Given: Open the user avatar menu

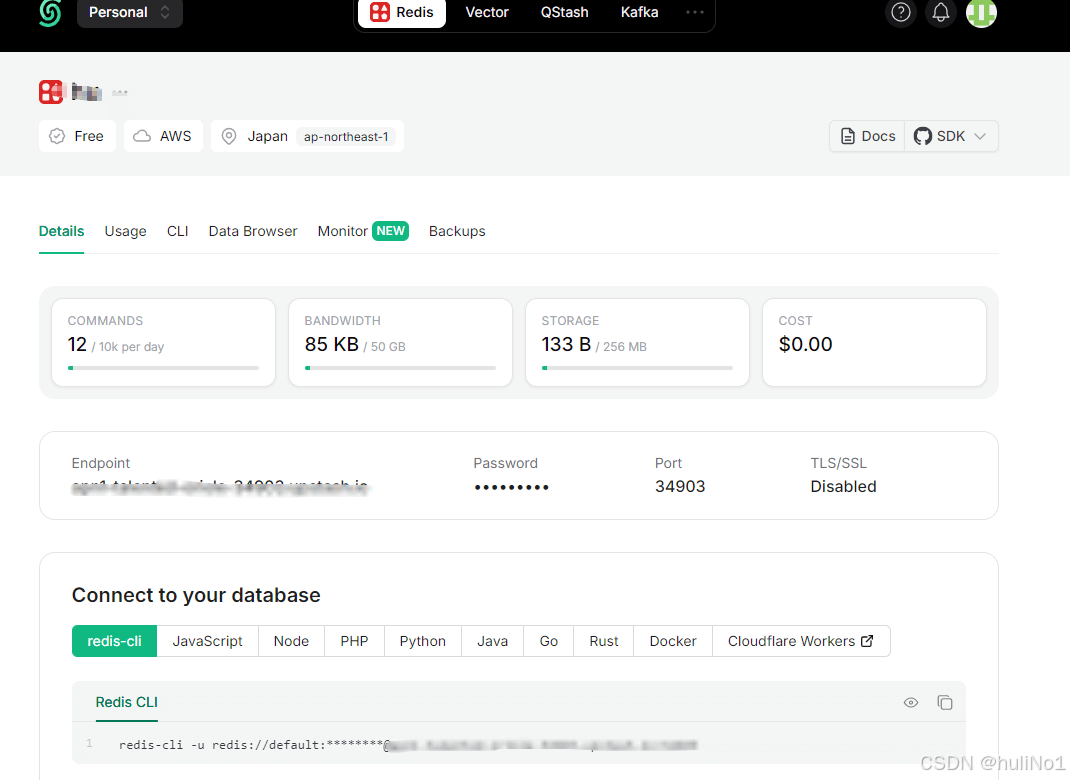Looking at the screenshot, I should [x=981, y=12].
